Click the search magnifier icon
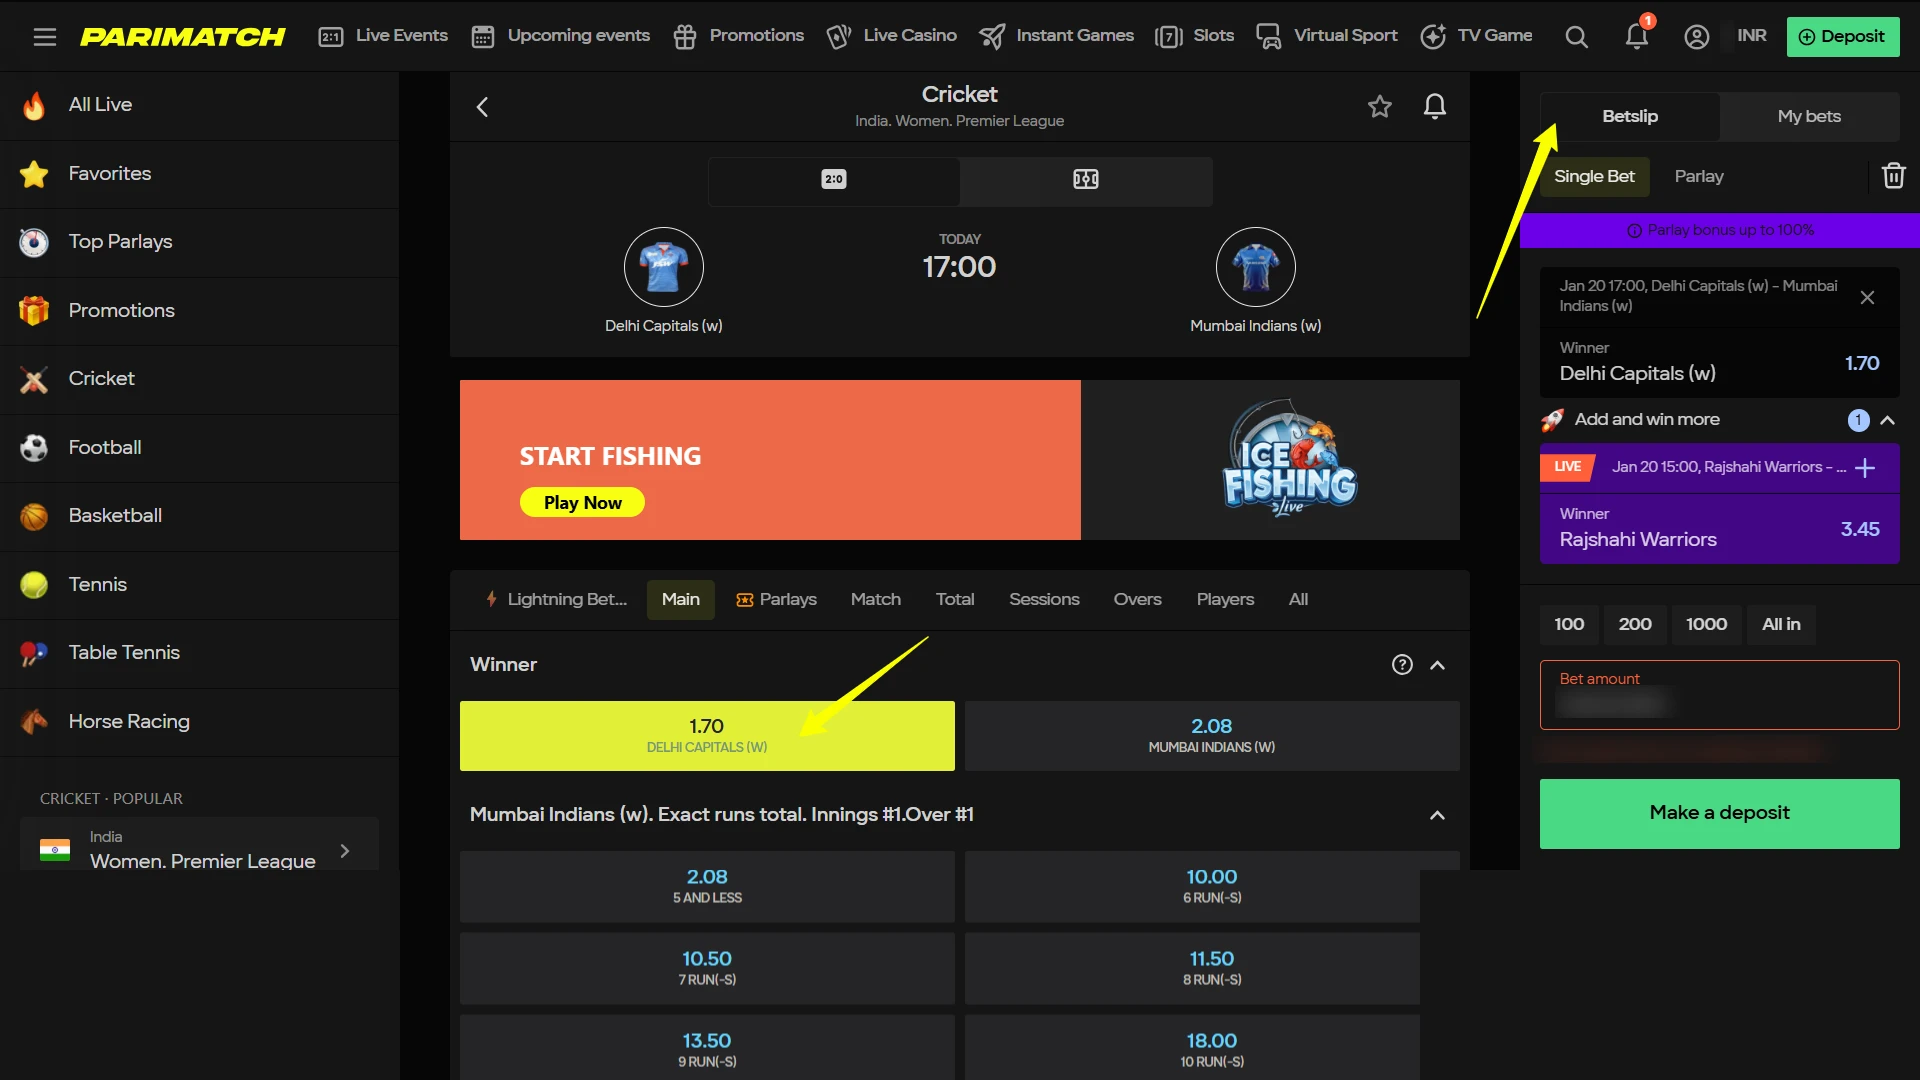Screen dimensions: 1920x1080 pyautogui.click(x=1576, y=37)
